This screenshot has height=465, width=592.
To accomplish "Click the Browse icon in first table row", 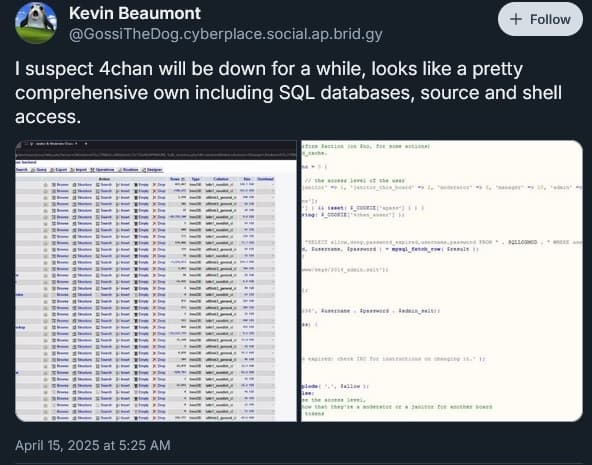I will tap(54, 185).
